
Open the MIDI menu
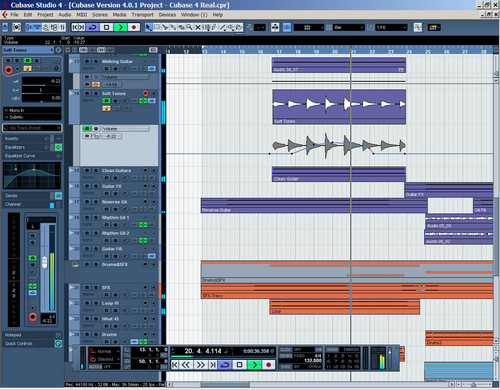tap(82, 15)
